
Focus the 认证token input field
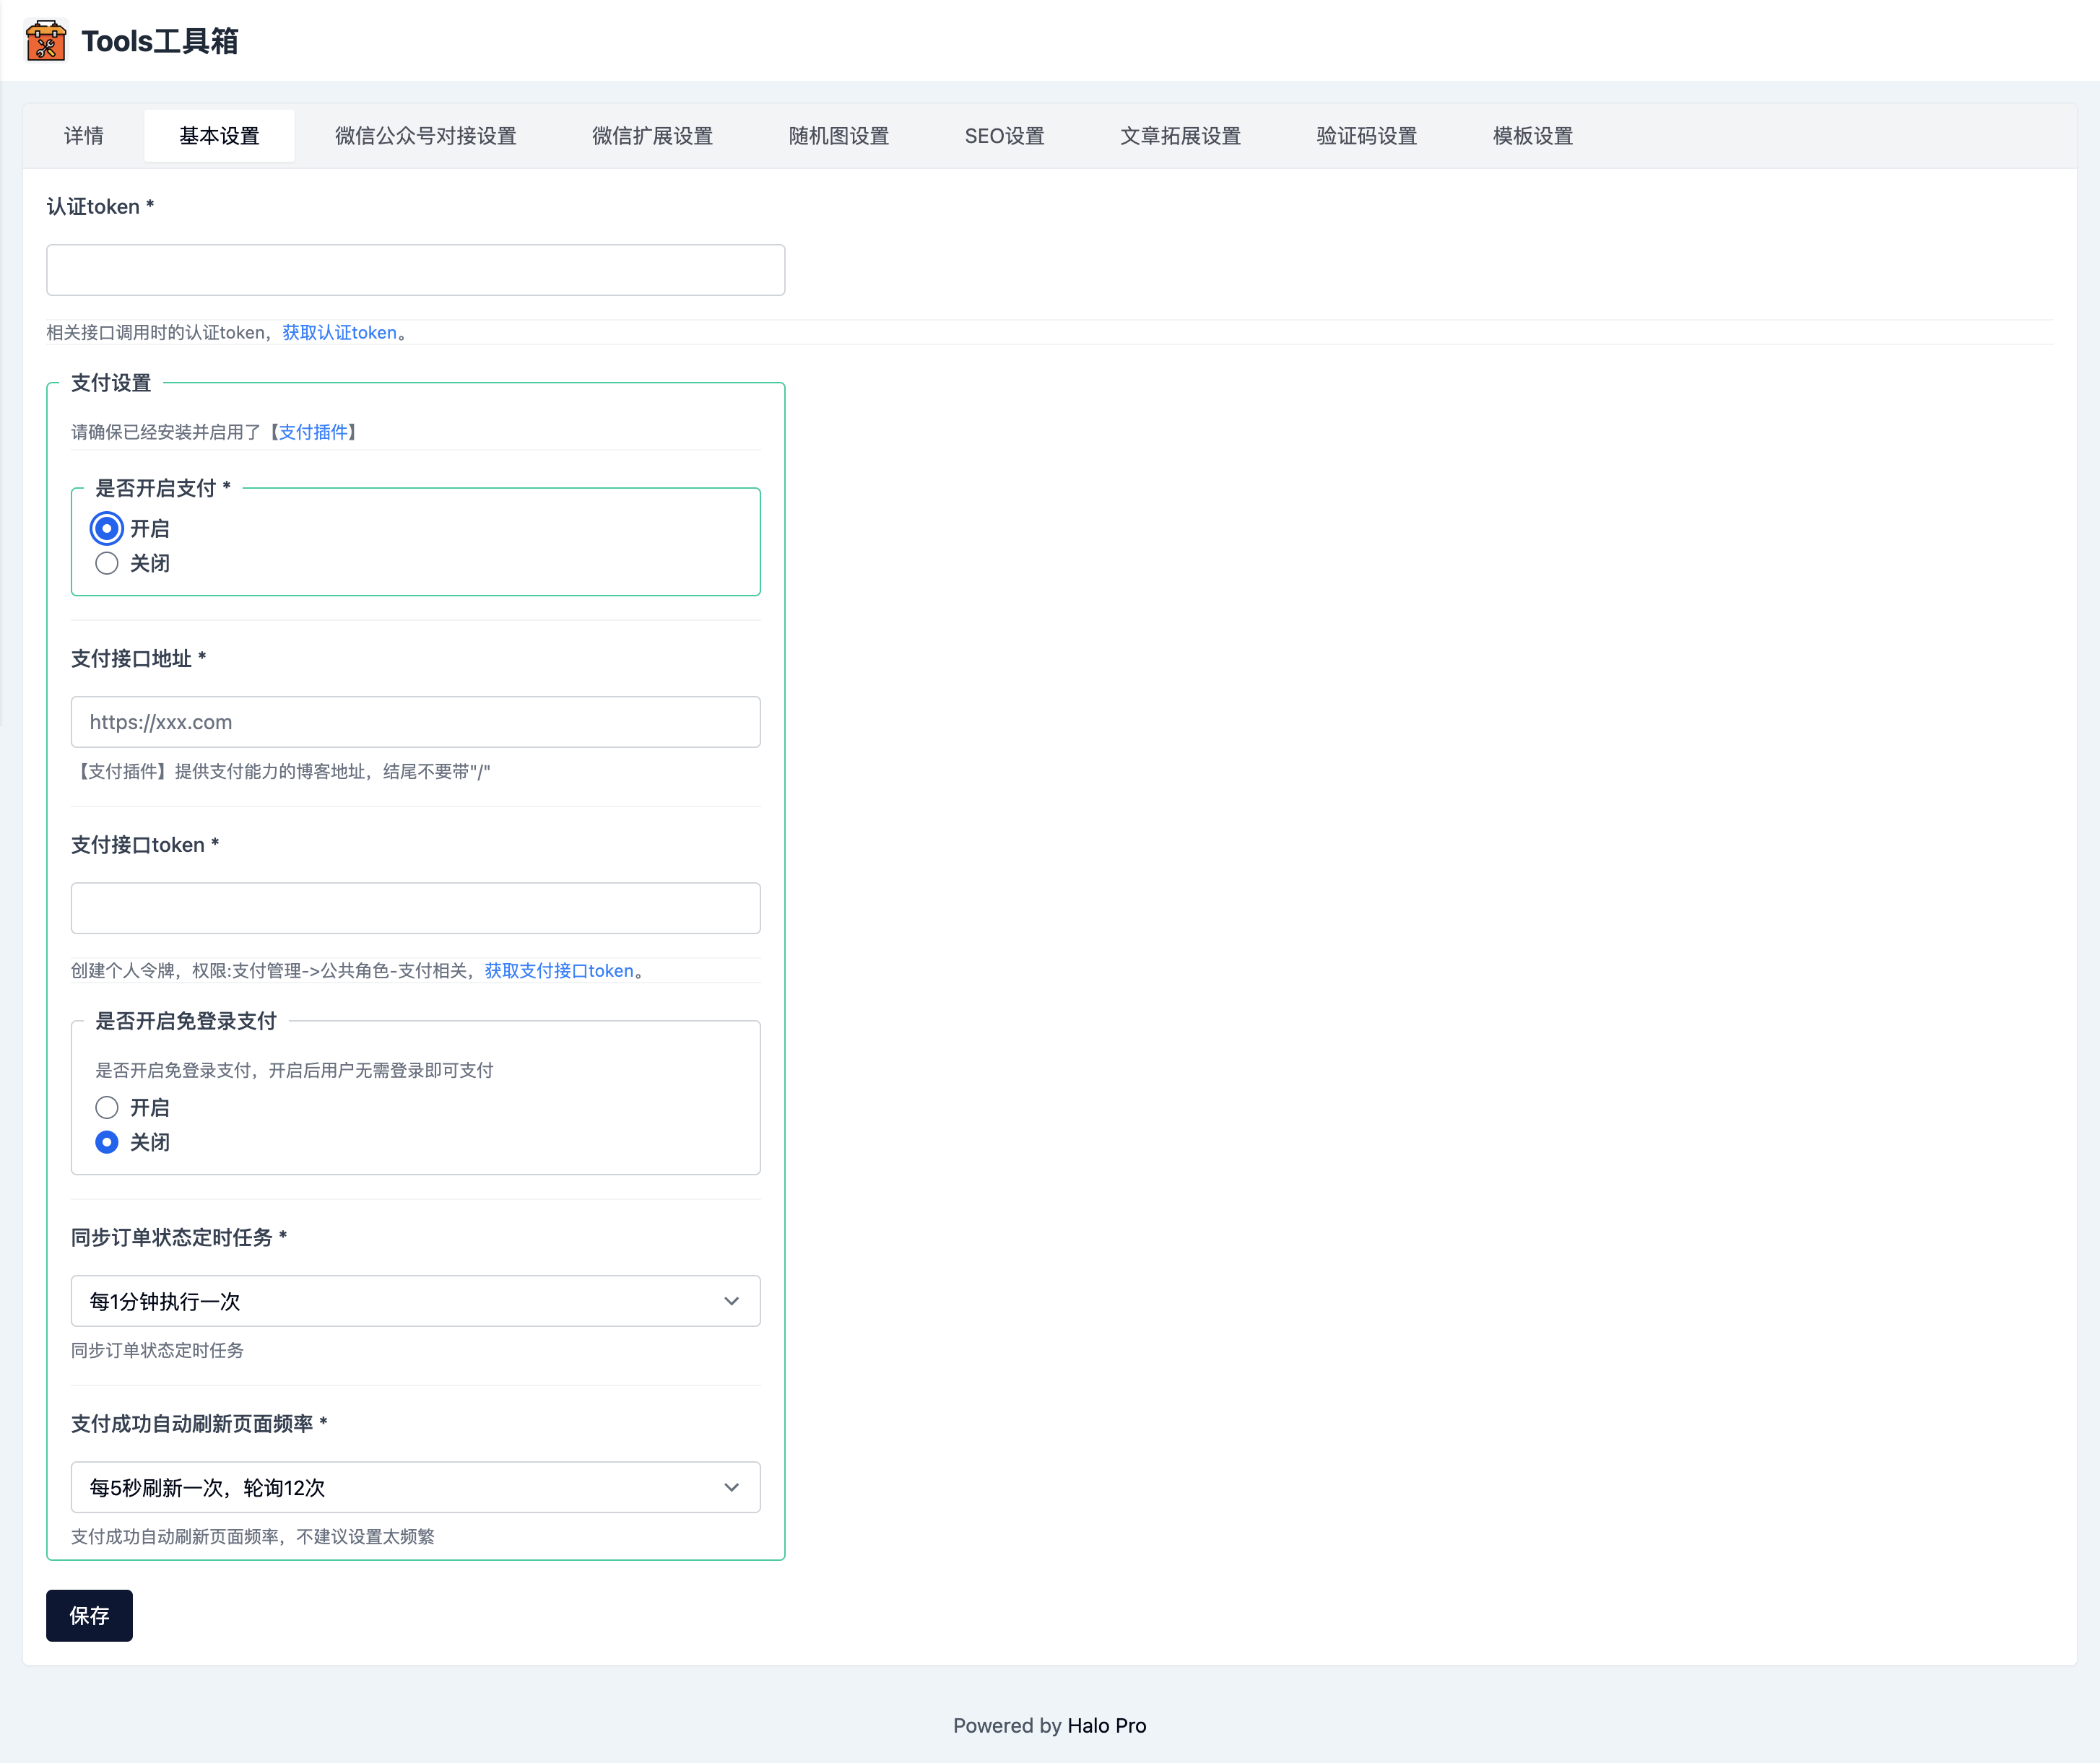pyautogui.click(x=415, y=270)
